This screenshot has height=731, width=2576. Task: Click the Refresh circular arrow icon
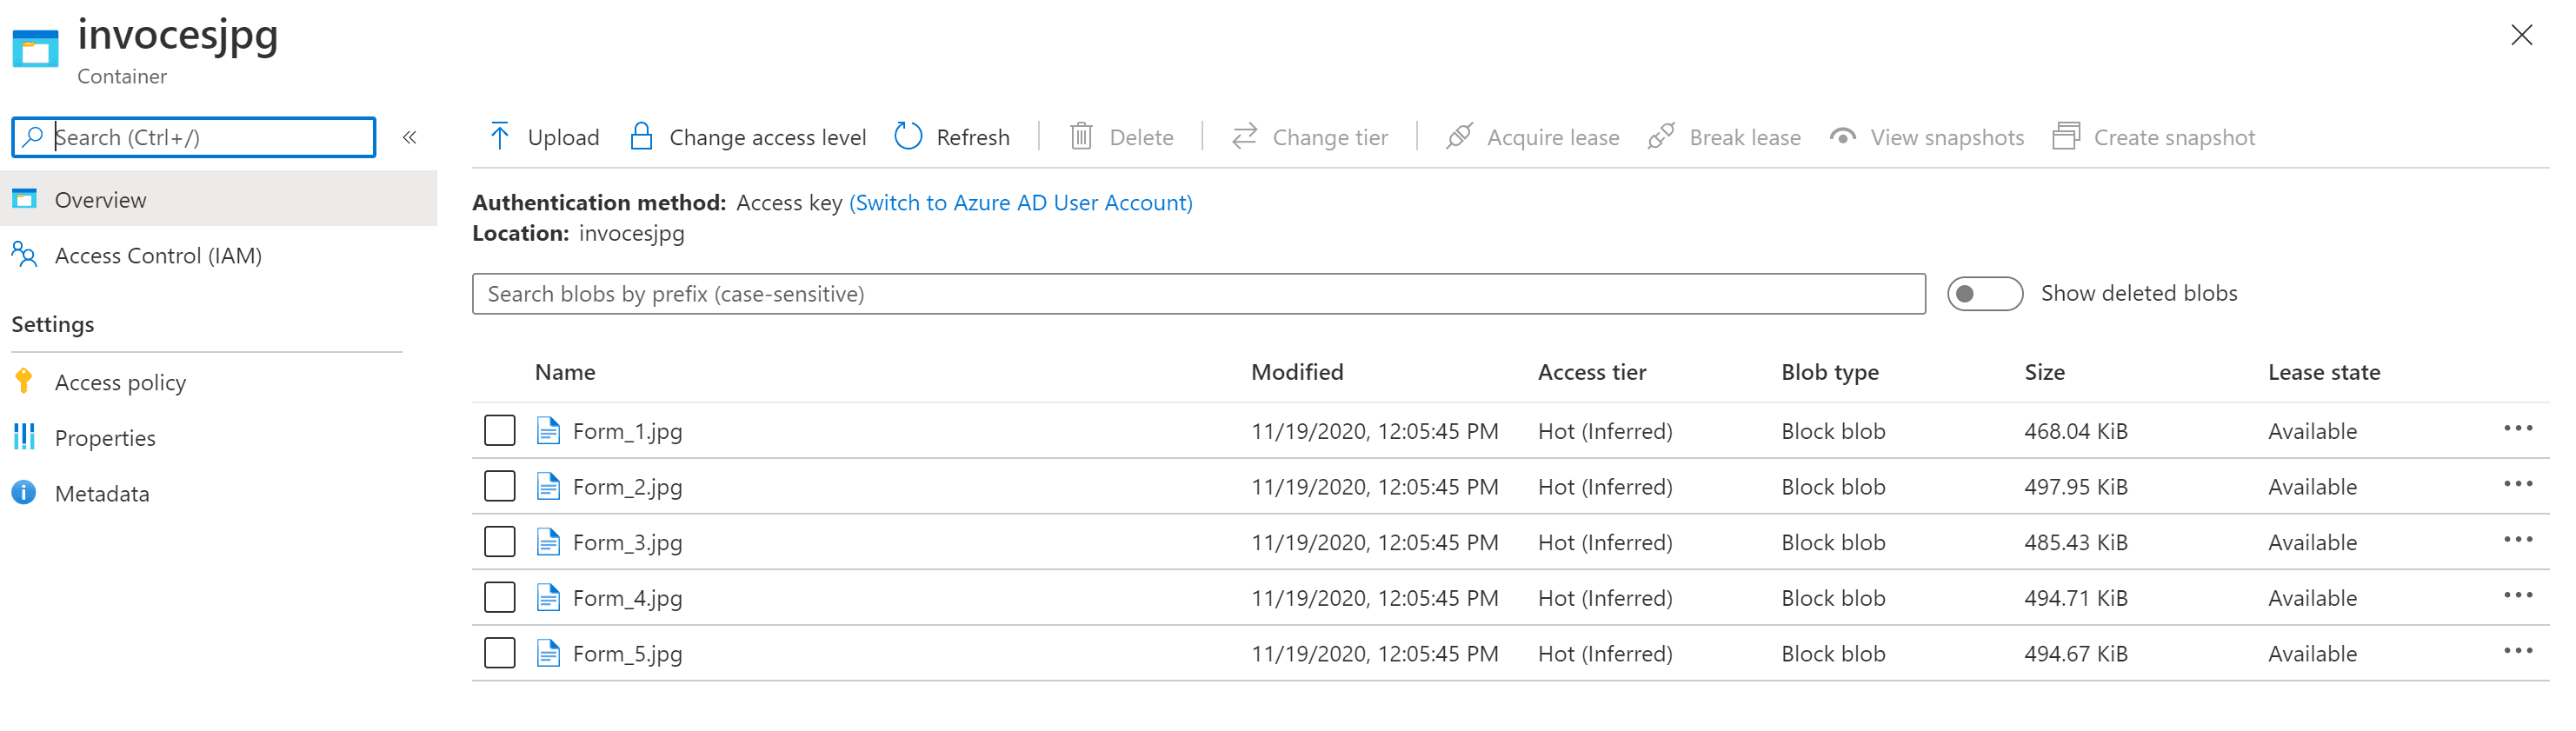pos(907,136)
